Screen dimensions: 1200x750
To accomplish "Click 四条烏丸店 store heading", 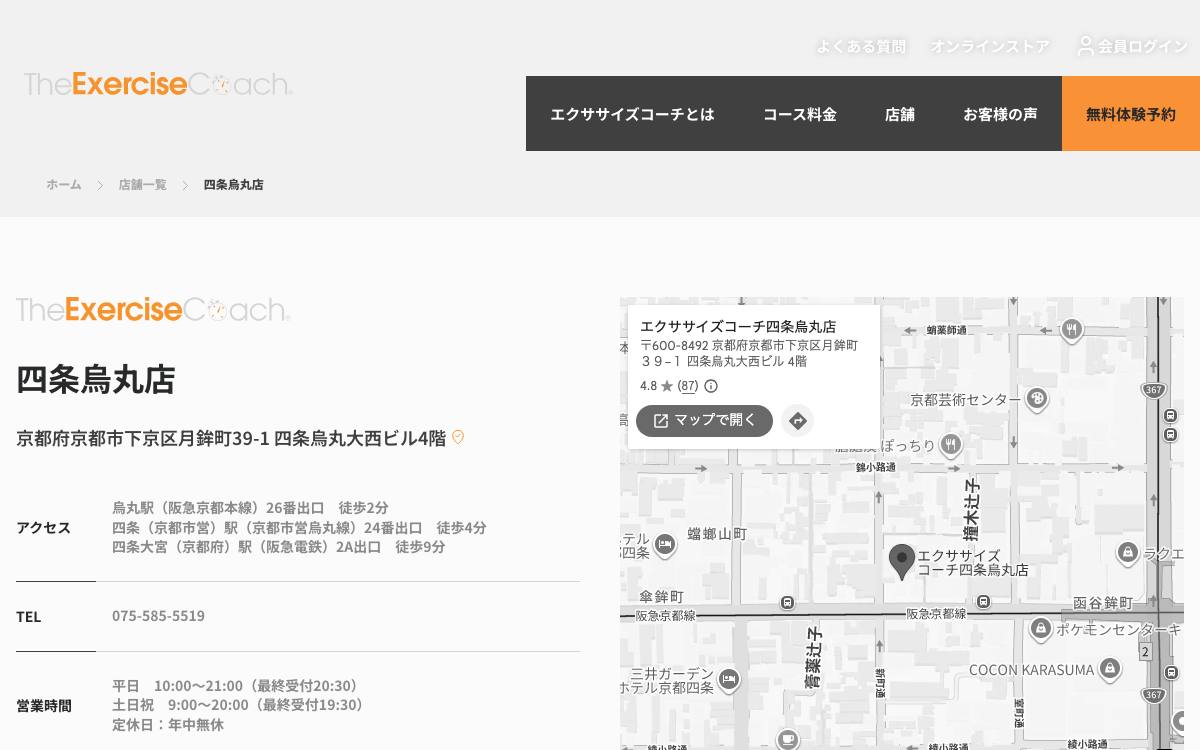I will click(x=96, y=380).
